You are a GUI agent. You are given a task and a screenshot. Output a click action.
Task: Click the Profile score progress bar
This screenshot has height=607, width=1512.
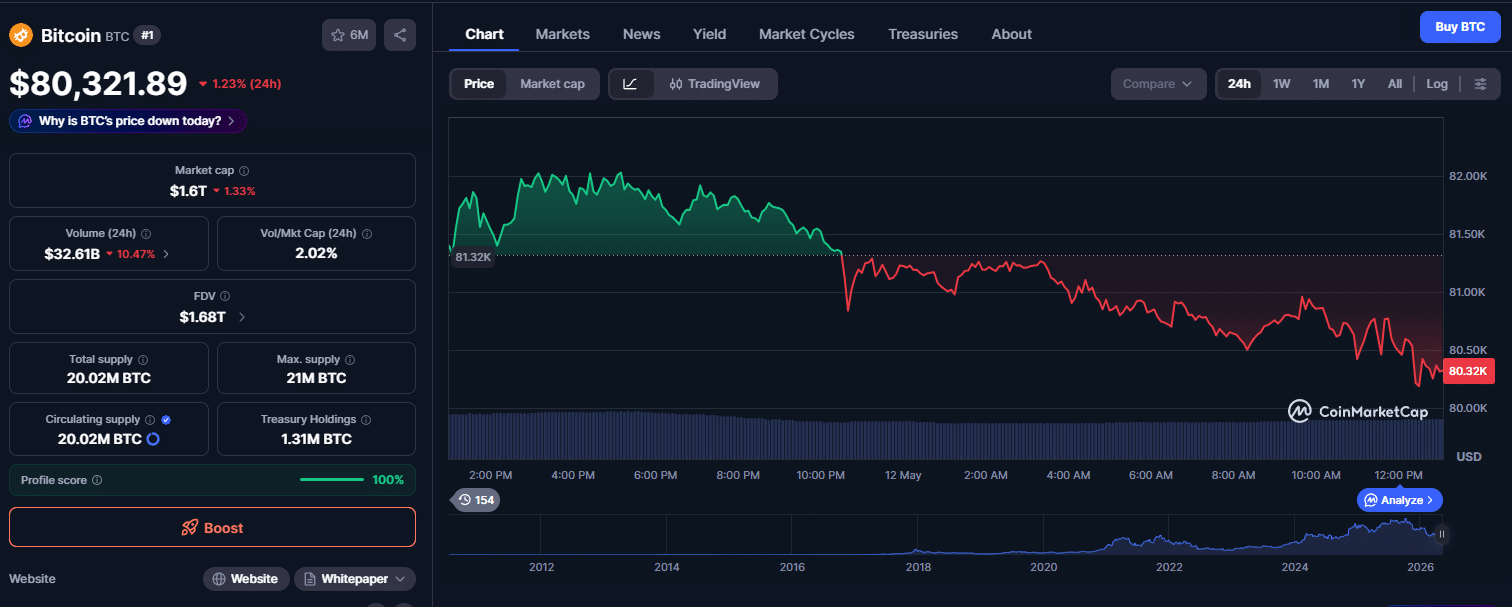pyautogui.click(x=332, y=480)
